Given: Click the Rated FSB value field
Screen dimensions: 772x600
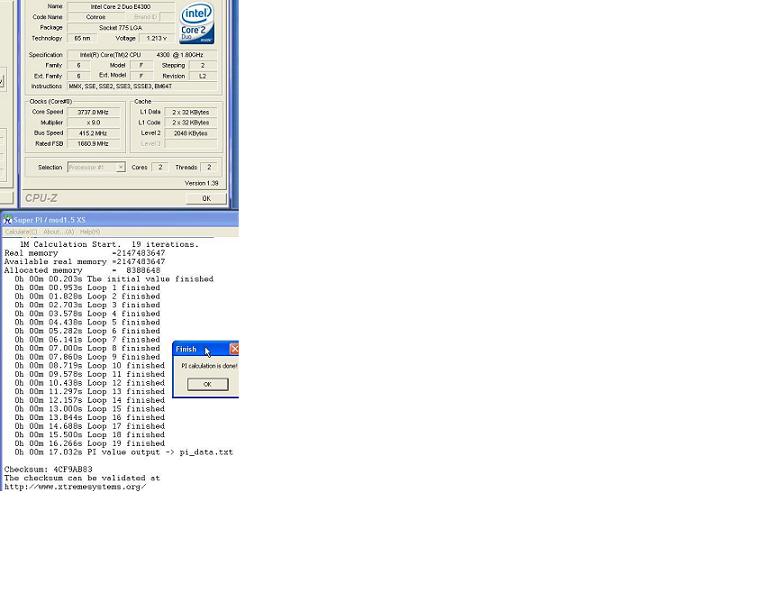Looking at the screenshot, I should click(93, 144).
